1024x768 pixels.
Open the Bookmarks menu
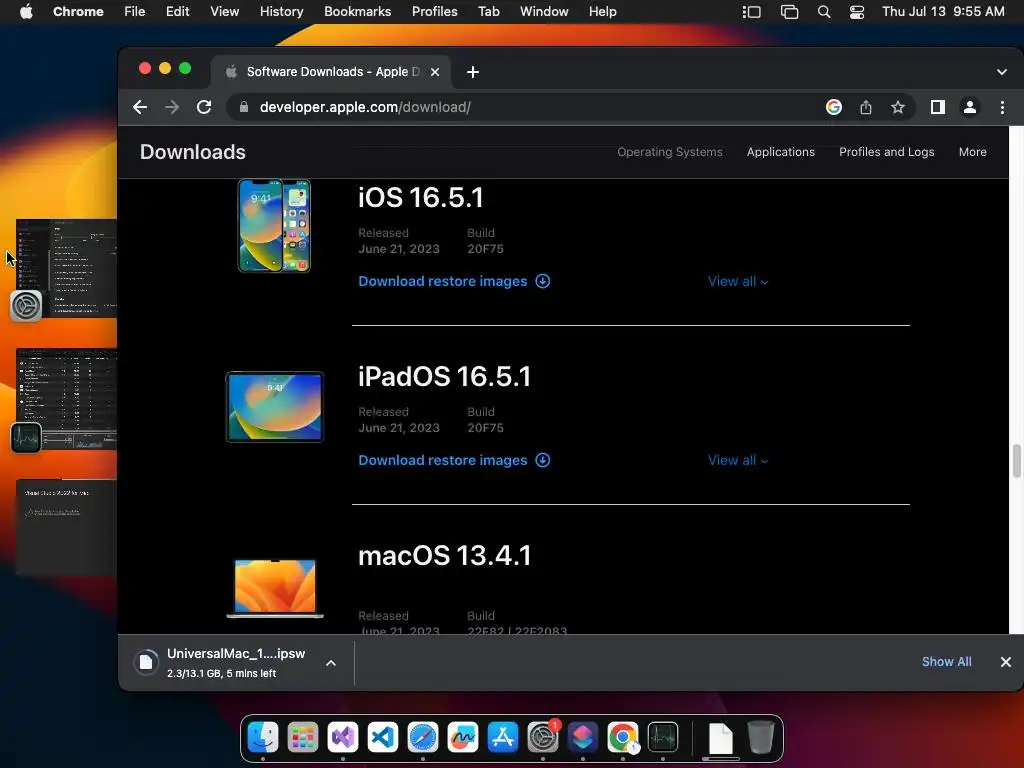[x=358, y=12]
